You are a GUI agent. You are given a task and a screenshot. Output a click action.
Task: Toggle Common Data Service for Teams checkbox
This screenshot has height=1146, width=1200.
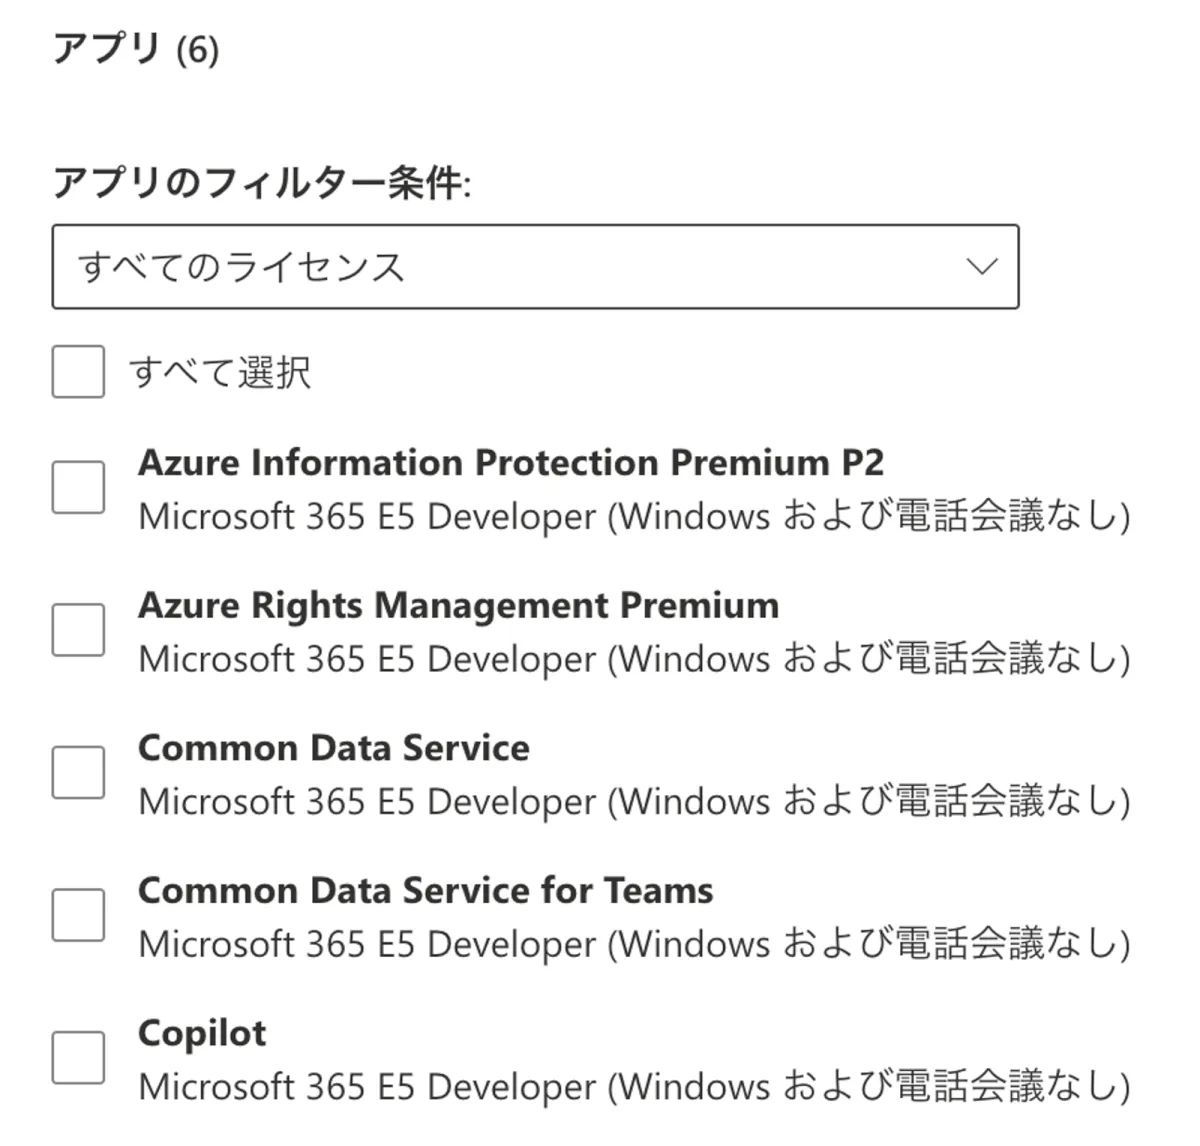(x=78, y=915)
